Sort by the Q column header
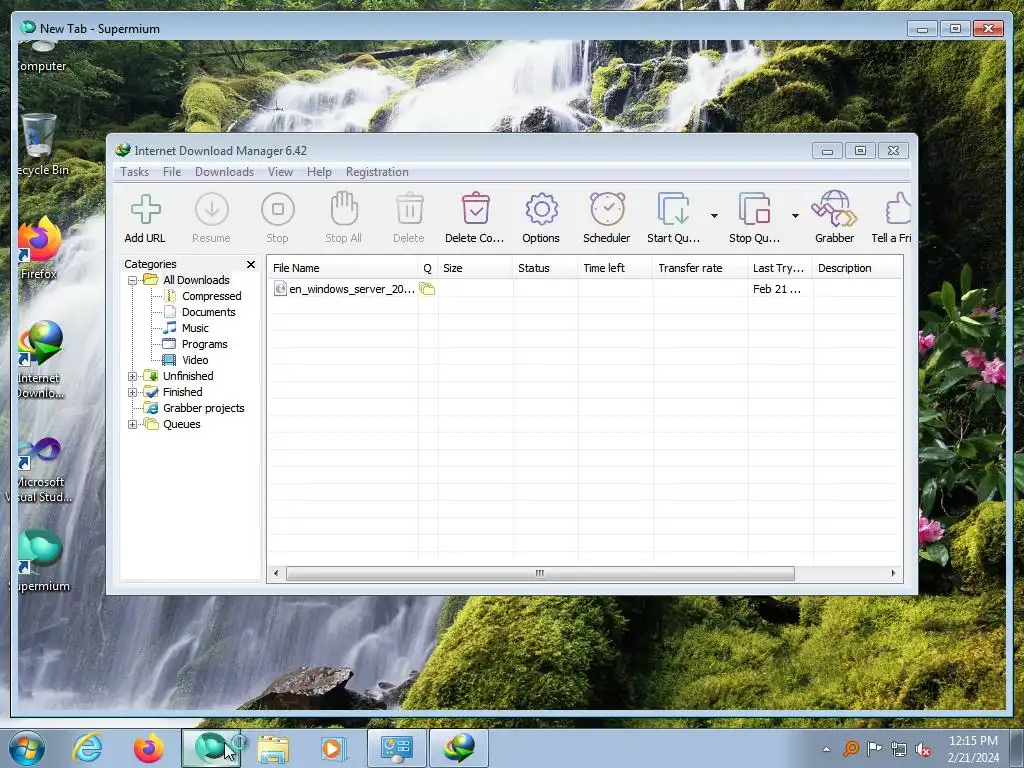 tap(428, 268)
